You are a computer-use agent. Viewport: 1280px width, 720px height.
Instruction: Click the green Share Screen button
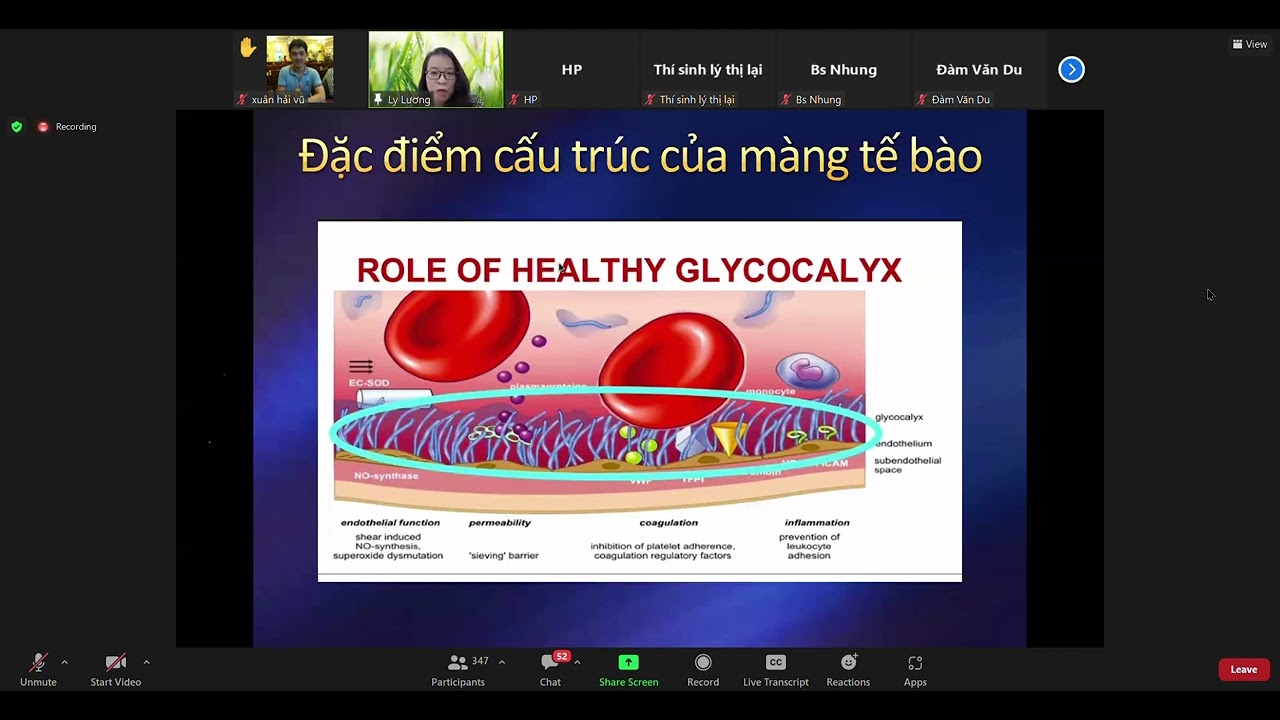(x=628, y=670)
